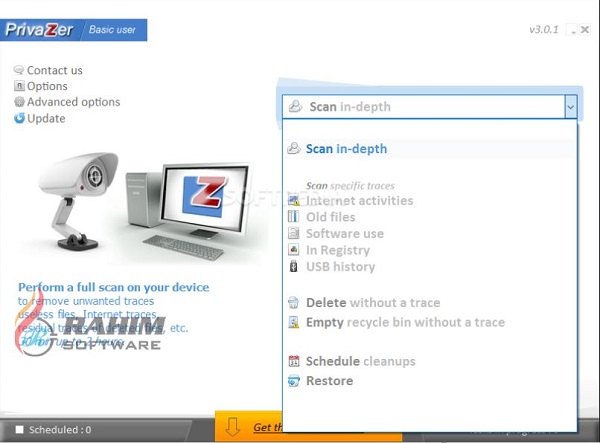Open the Options link
The image size is (600, 443).
tap(47, 86)
